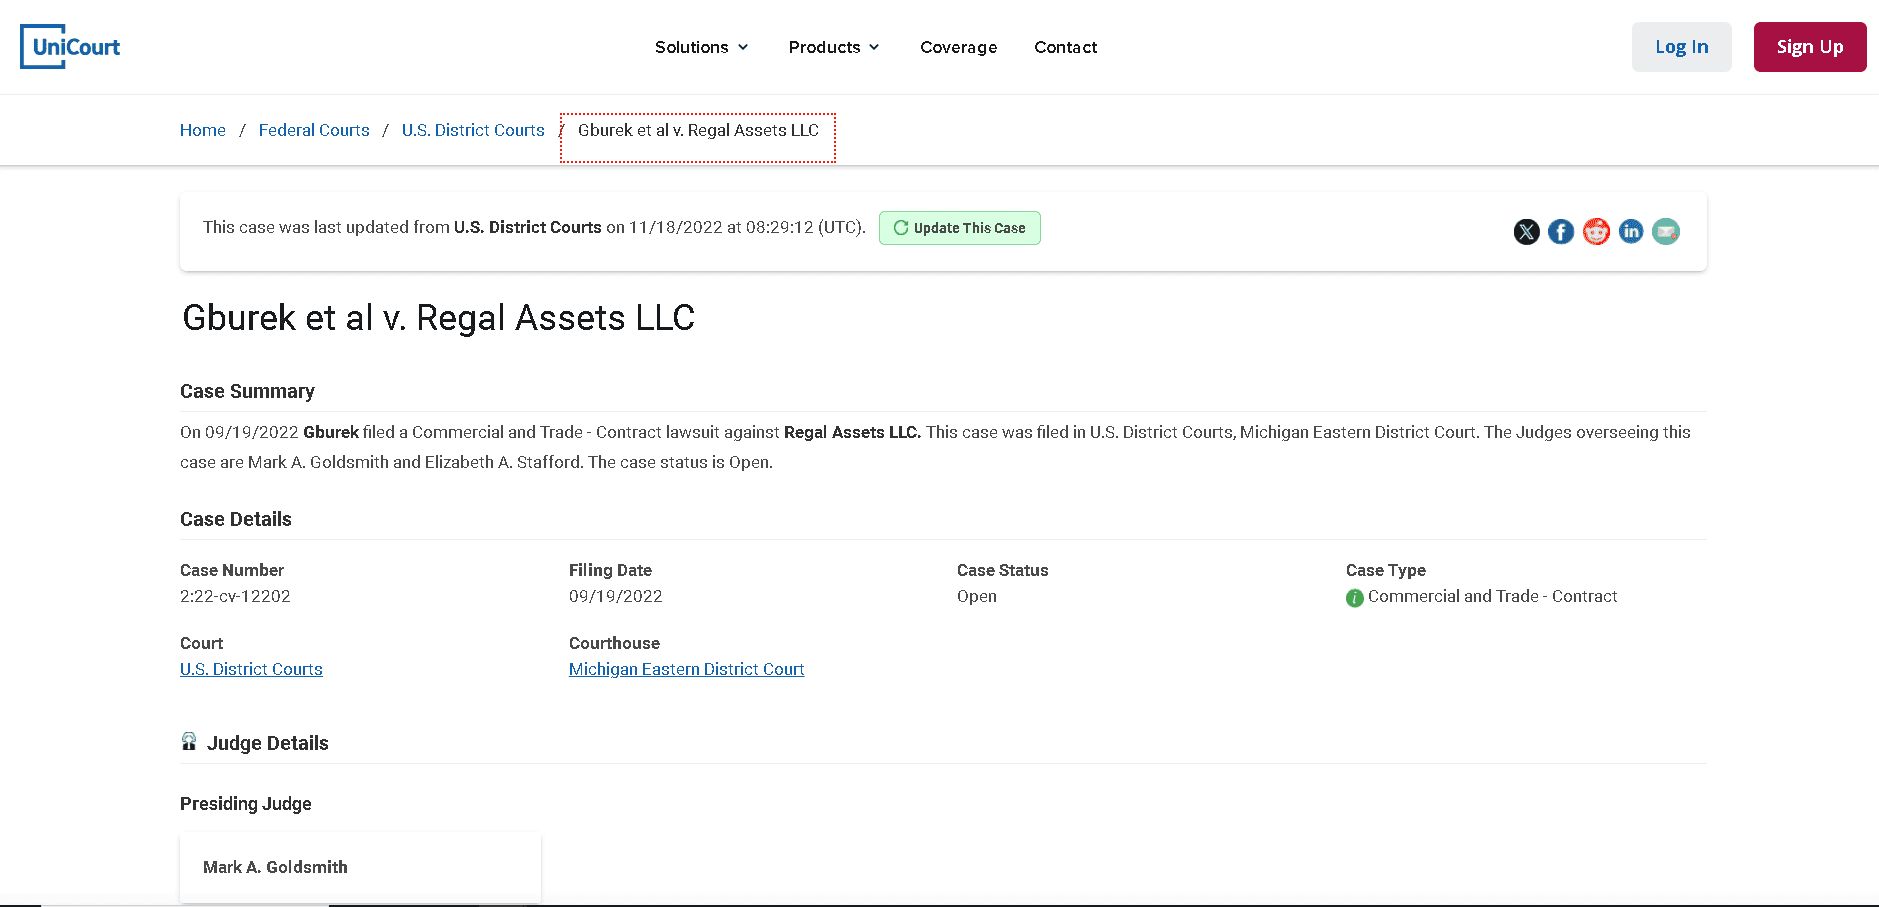Expand the Products dropdown menu

coord(834,47)
